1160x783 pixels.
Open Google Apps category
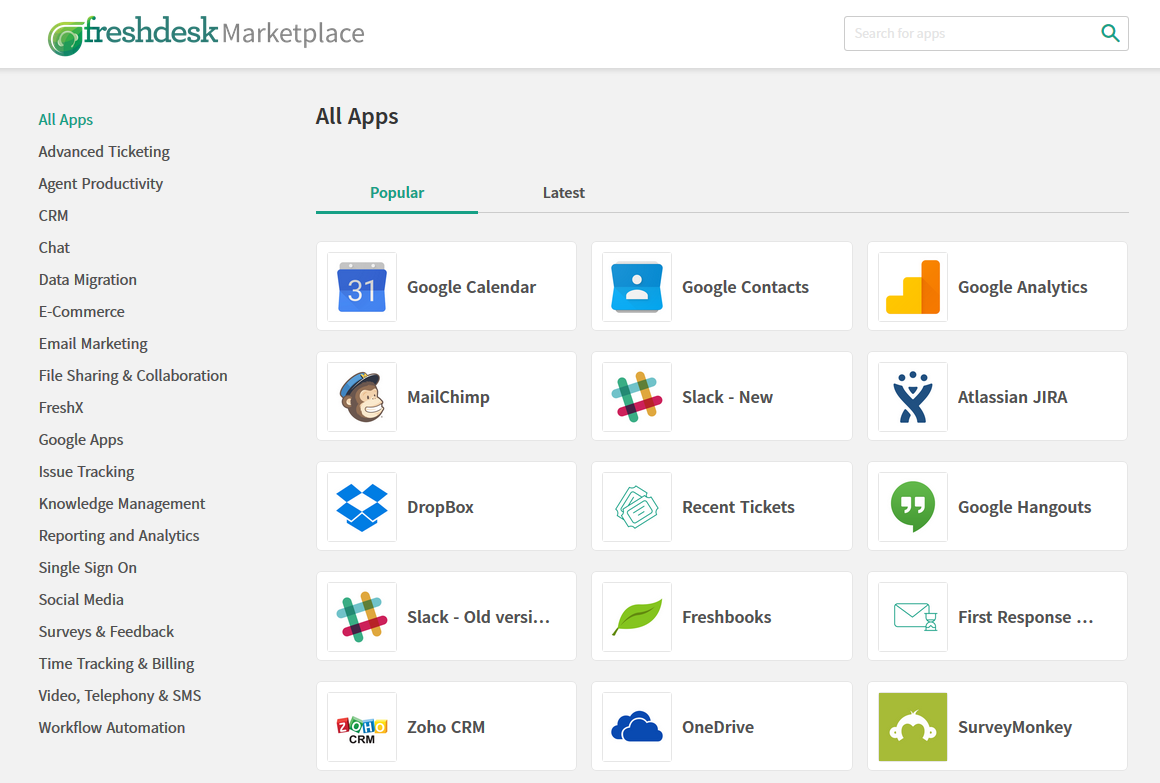click(81, 440)
